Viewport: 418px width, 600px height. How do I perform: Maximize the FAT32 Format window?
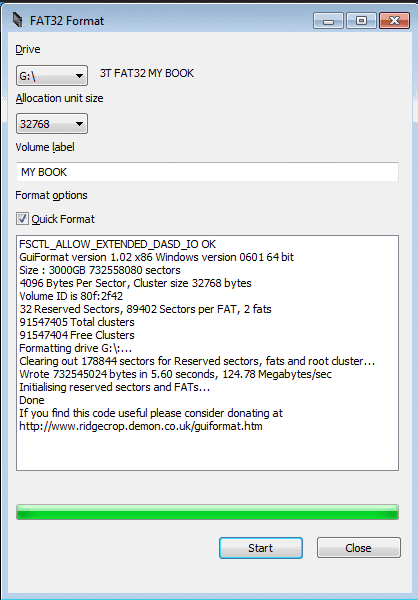pyautogui.click(x=361, y=21)
